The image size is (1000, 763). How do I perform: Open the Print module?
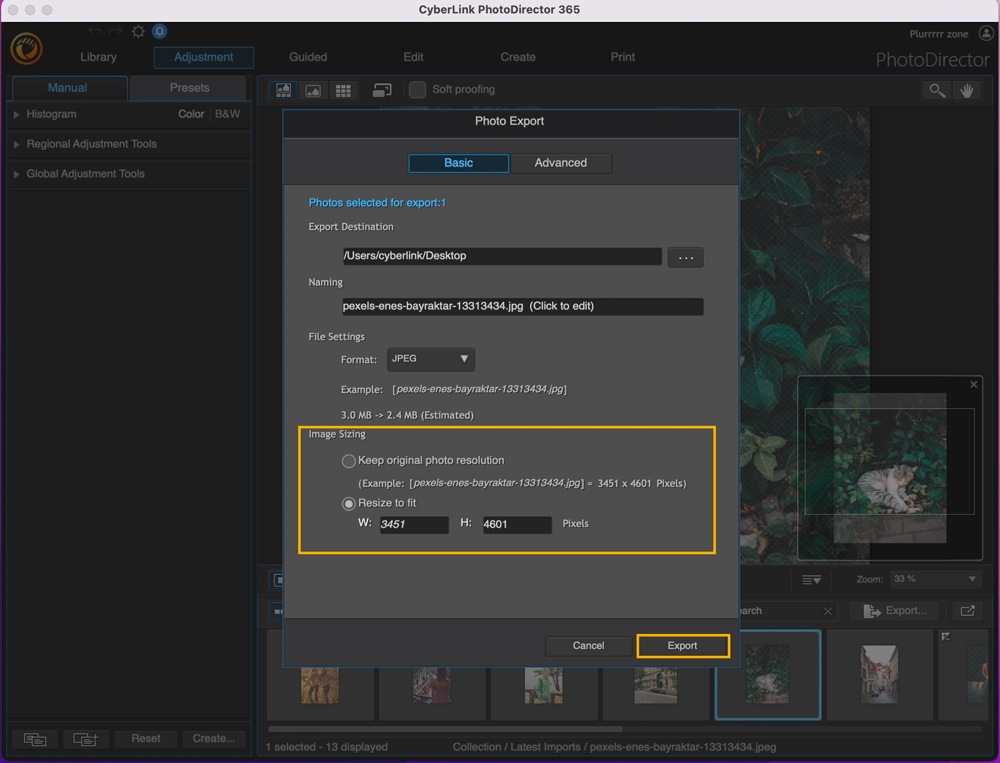[622, 57]
